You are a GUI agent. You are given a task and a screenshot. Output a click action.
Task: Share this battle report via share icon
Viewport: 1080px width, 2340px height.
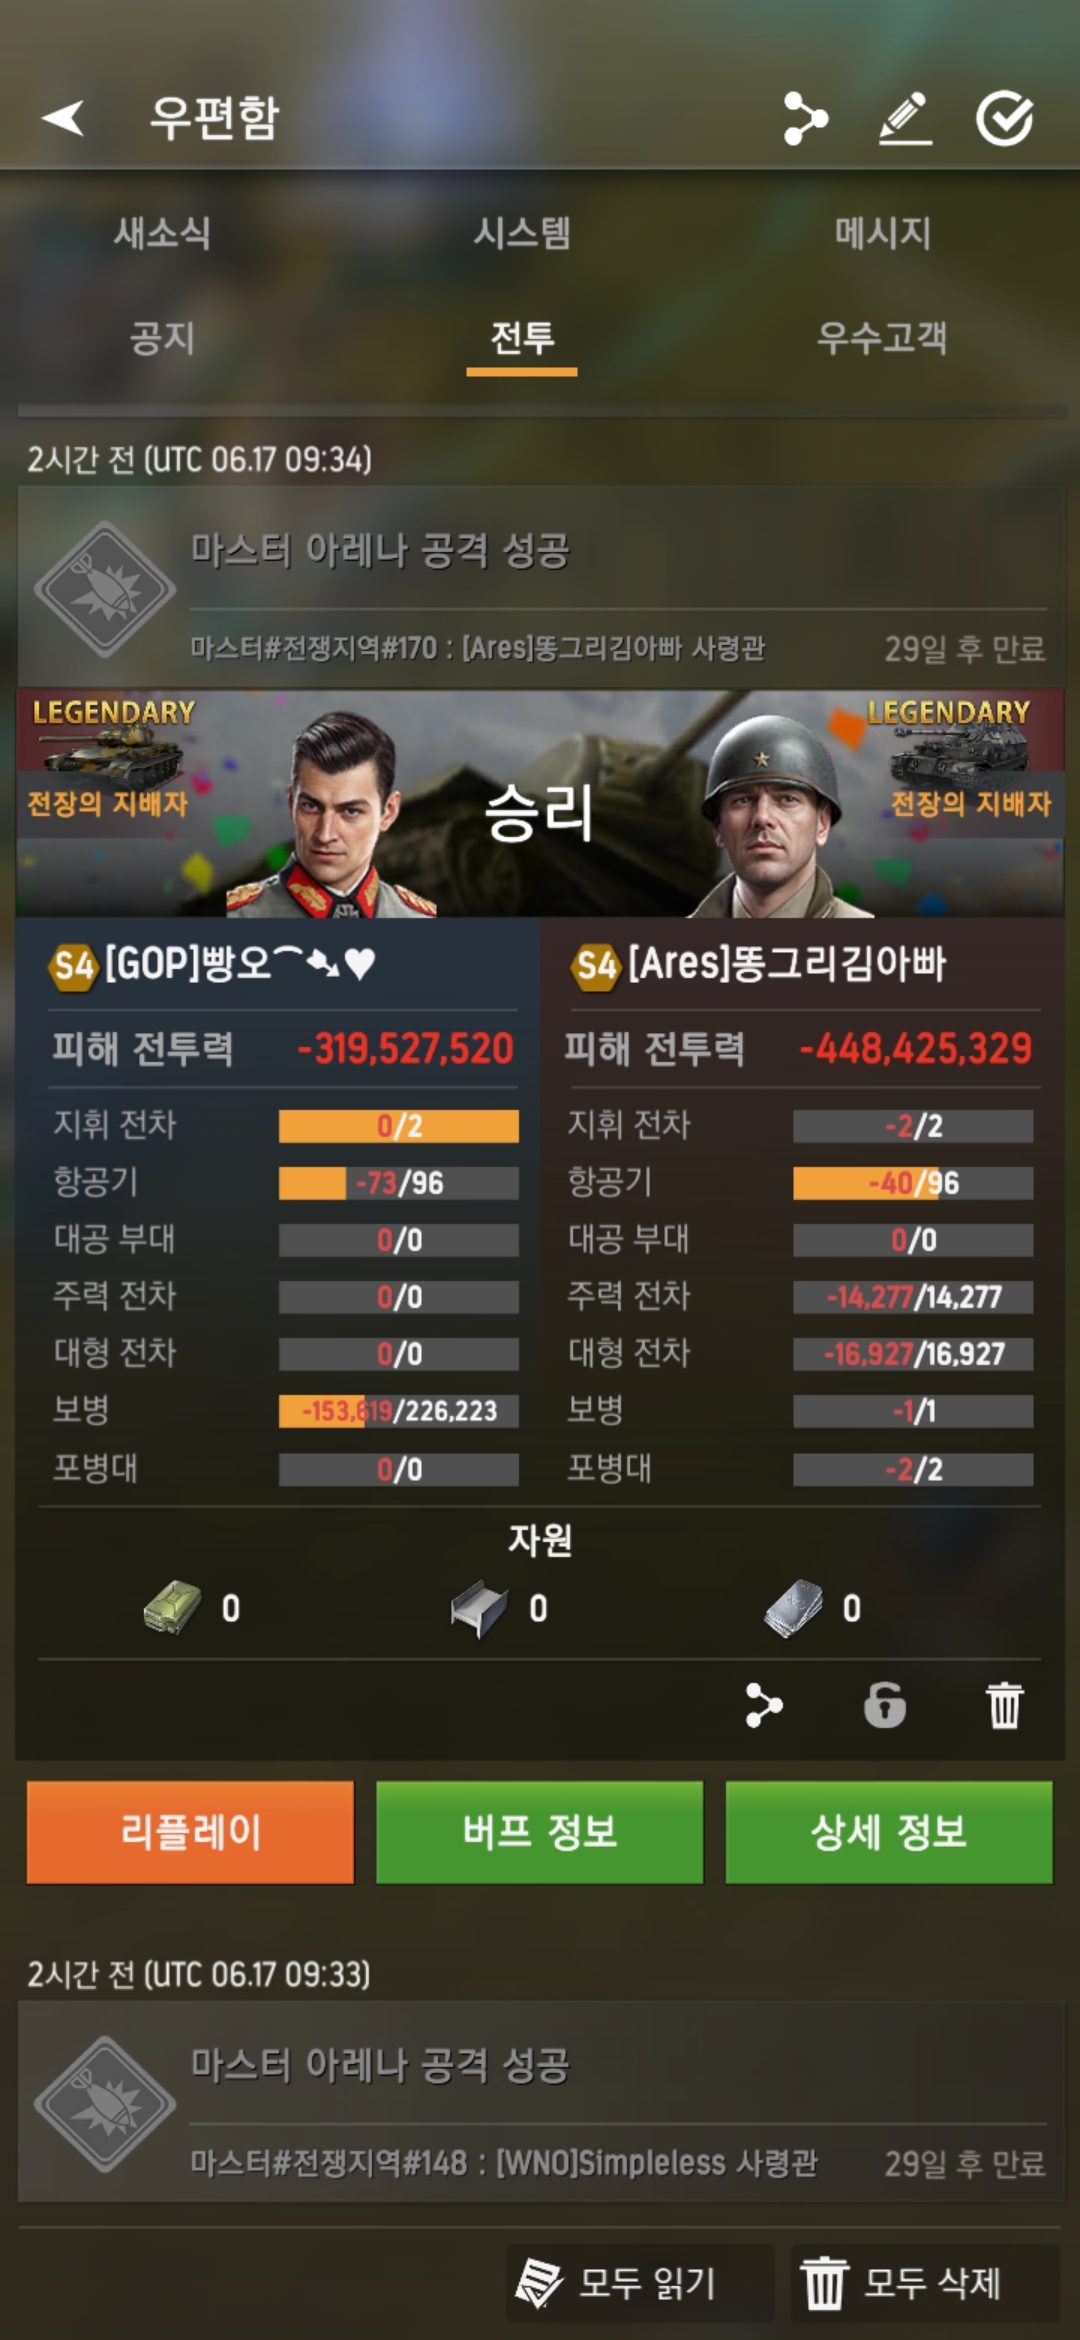click(x=764, y=1705)
